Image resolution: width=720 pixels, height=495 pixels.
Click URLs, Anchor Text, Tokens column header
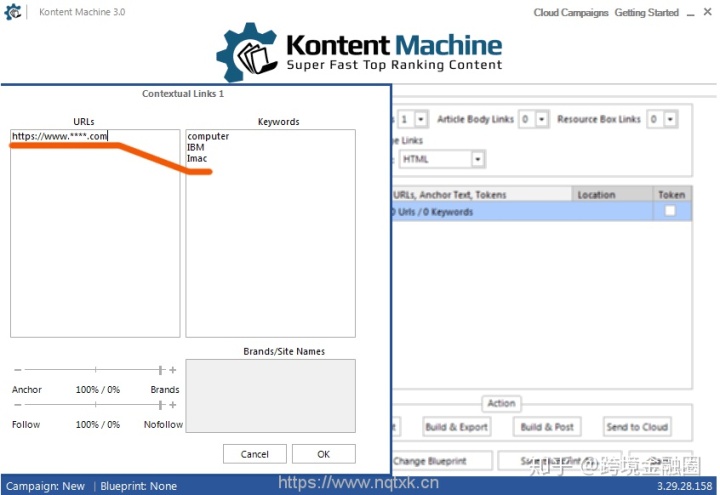pyautogui.click(x=482, y=195)
